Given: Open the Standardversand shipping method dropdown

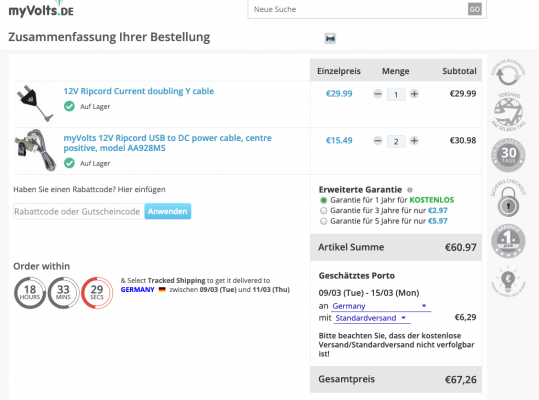Looking at the screenshot, I should [373, 318].
